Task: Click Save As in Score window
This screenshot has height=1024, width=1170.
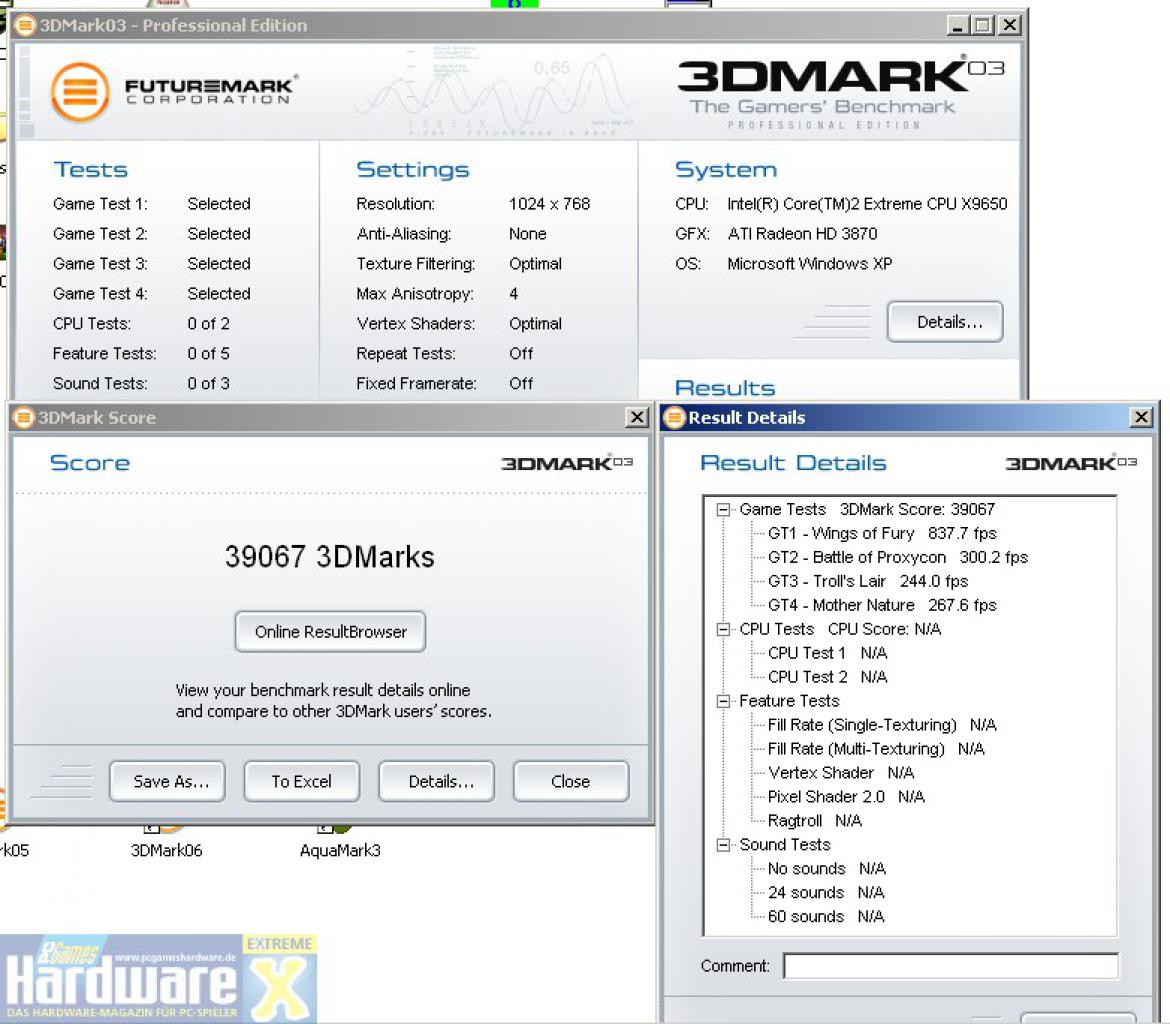Action: [x=167, y=781]
